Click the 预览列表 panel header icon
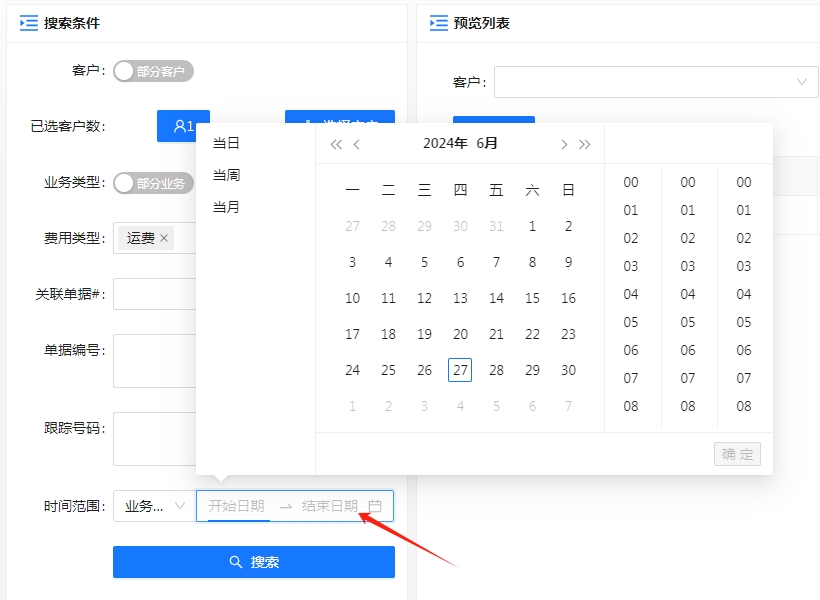Image resolution: width=820 pixels, height=600 pixels. pyautogui.click(x=438, y=22)
